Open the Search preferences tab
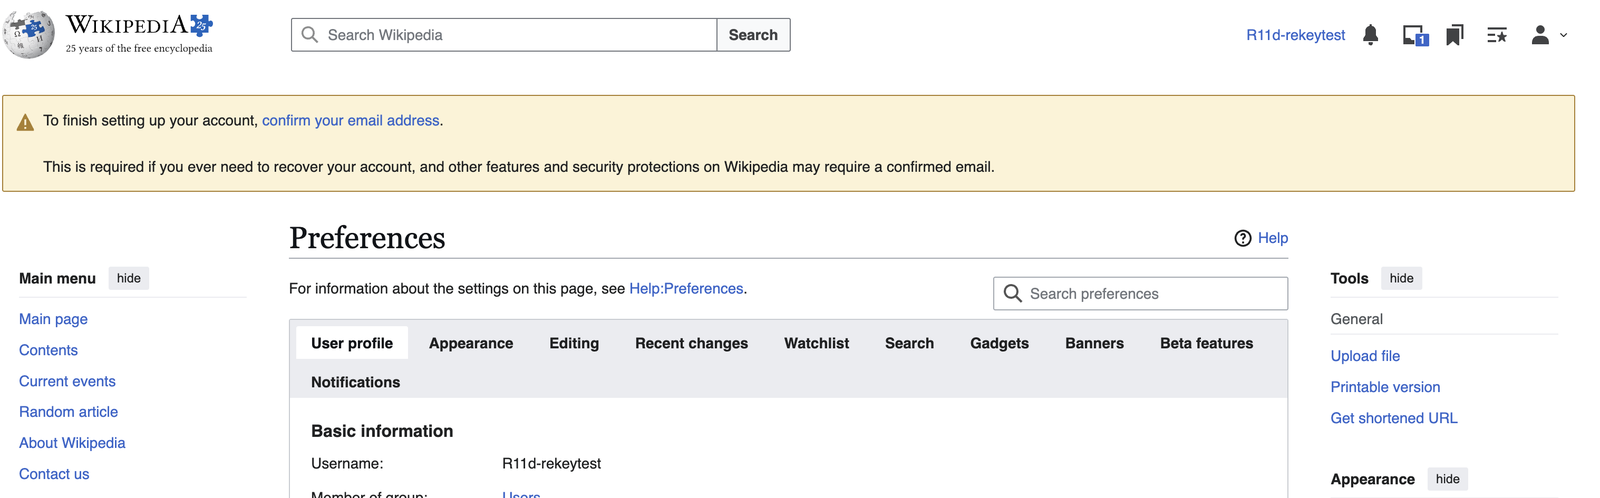 (x=909, y=343)
